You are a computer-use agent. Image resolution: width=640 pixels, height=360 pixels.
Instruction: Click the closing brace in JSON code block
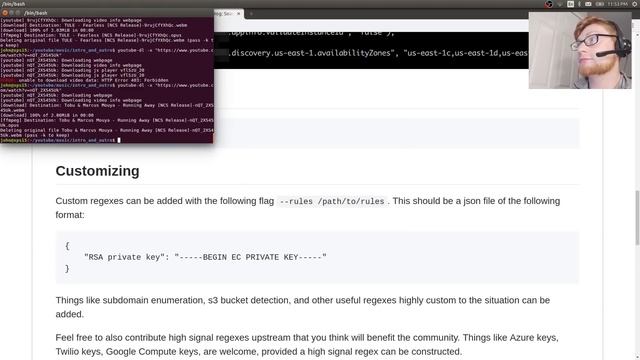67,269
